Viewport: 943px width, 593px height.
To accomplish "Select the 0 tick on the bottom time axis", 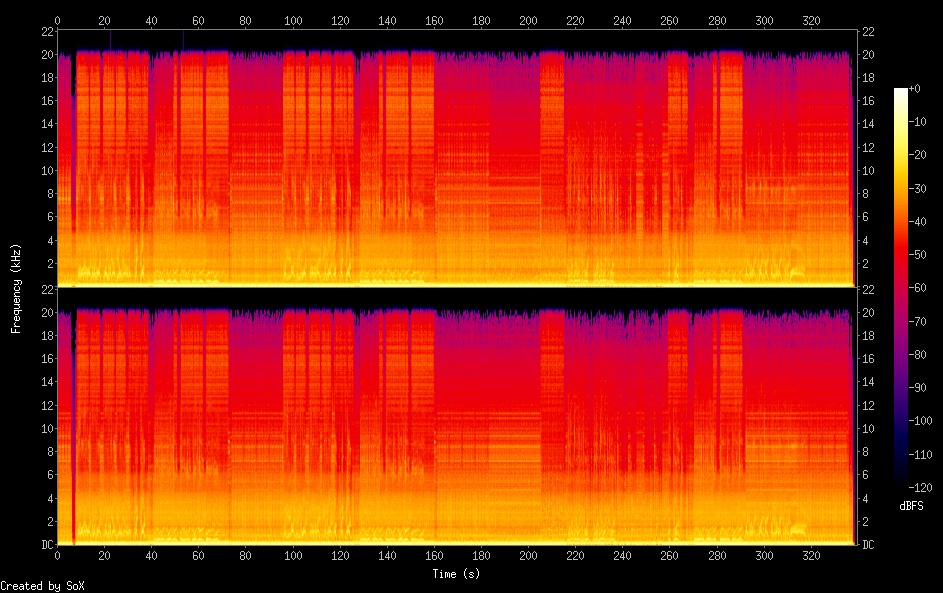I will 57,556.
